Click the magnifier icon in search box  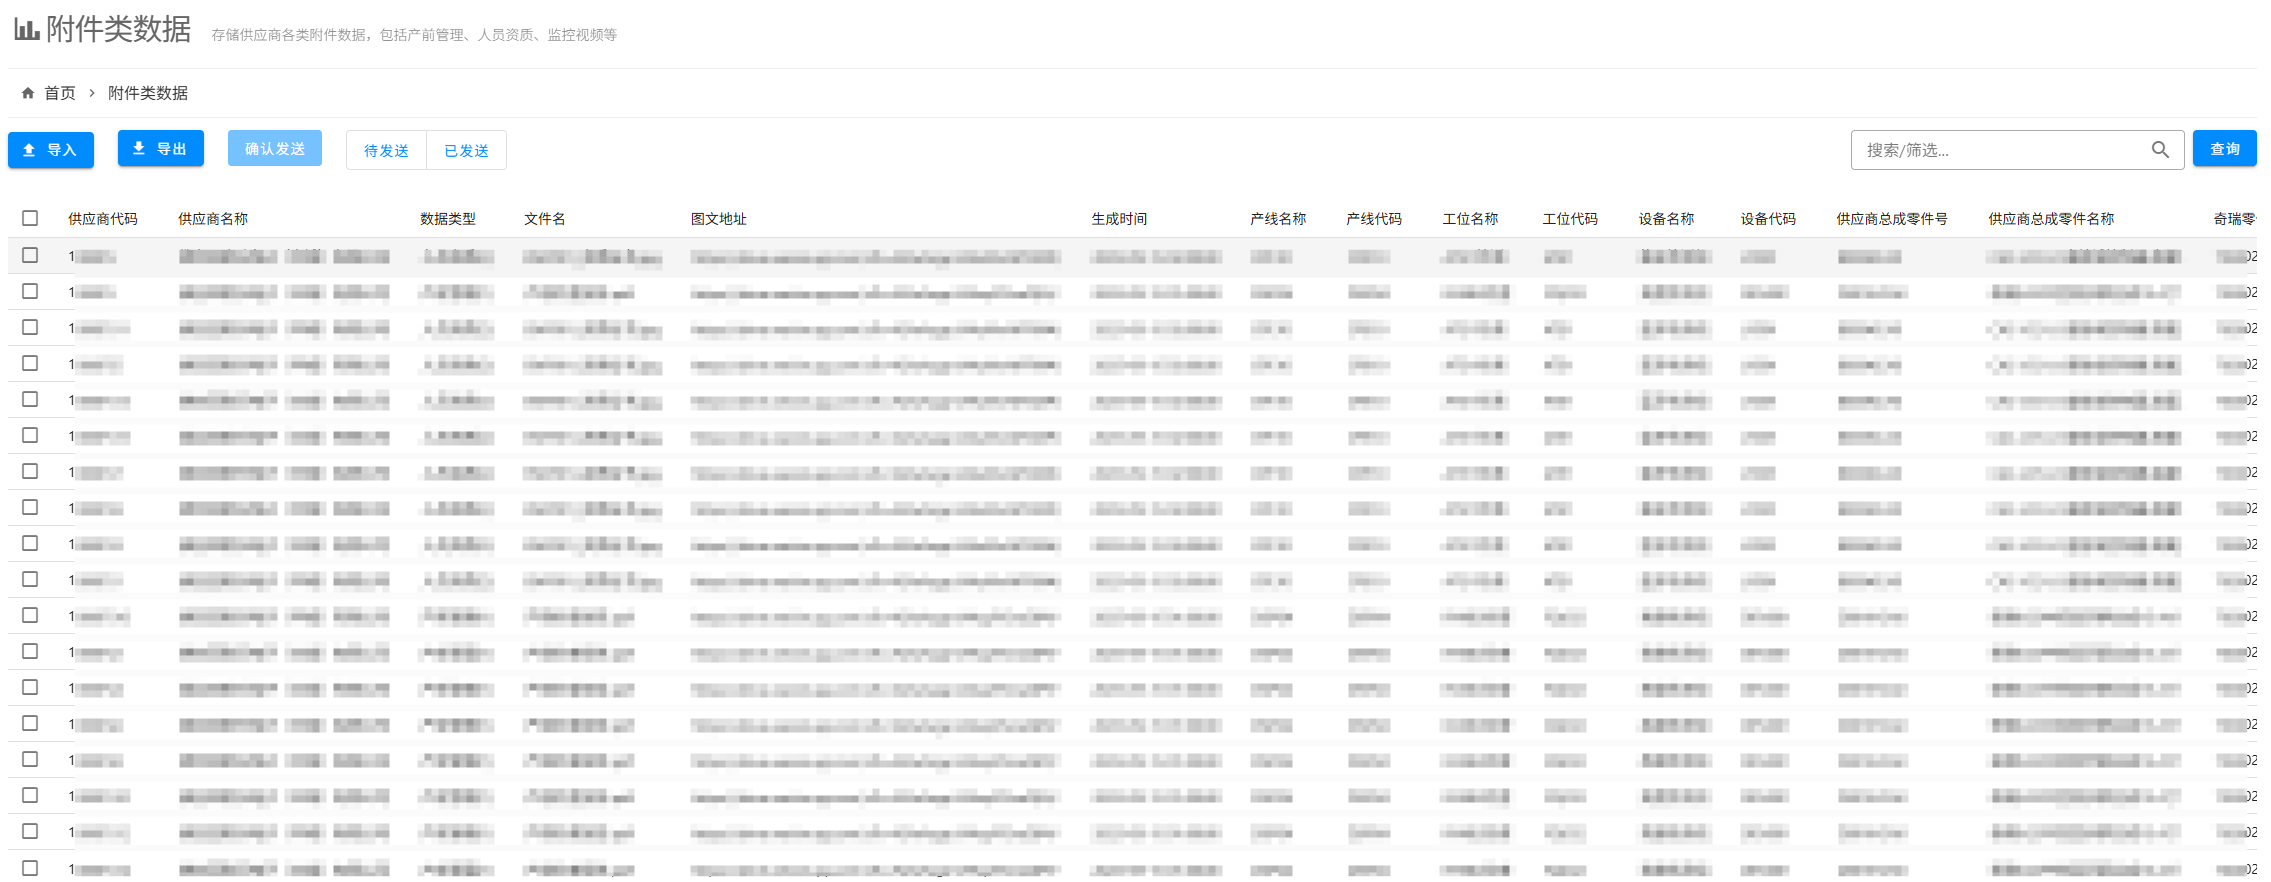coord(2160,150)
